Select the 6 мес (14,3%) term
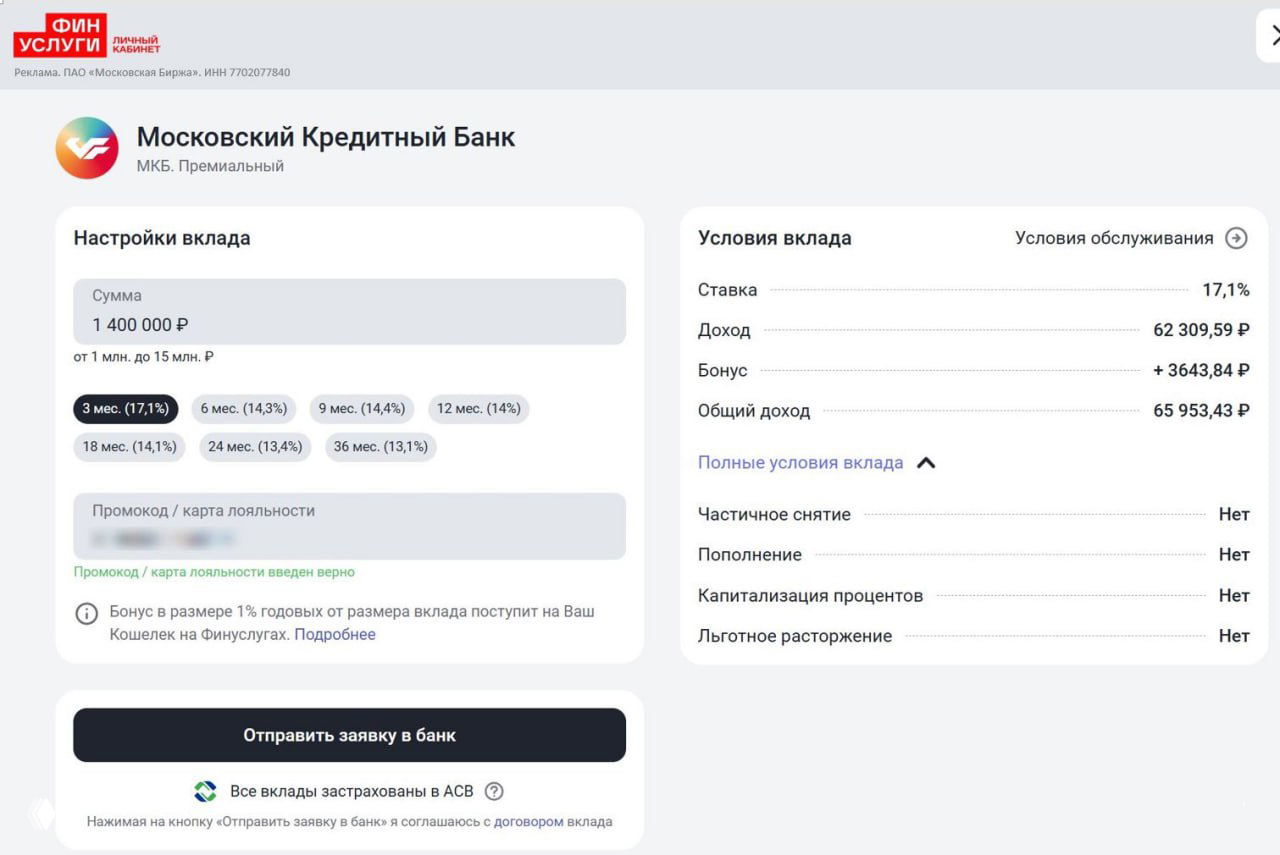This screenshot has width=1280, height=855. (x=245, y=408)
